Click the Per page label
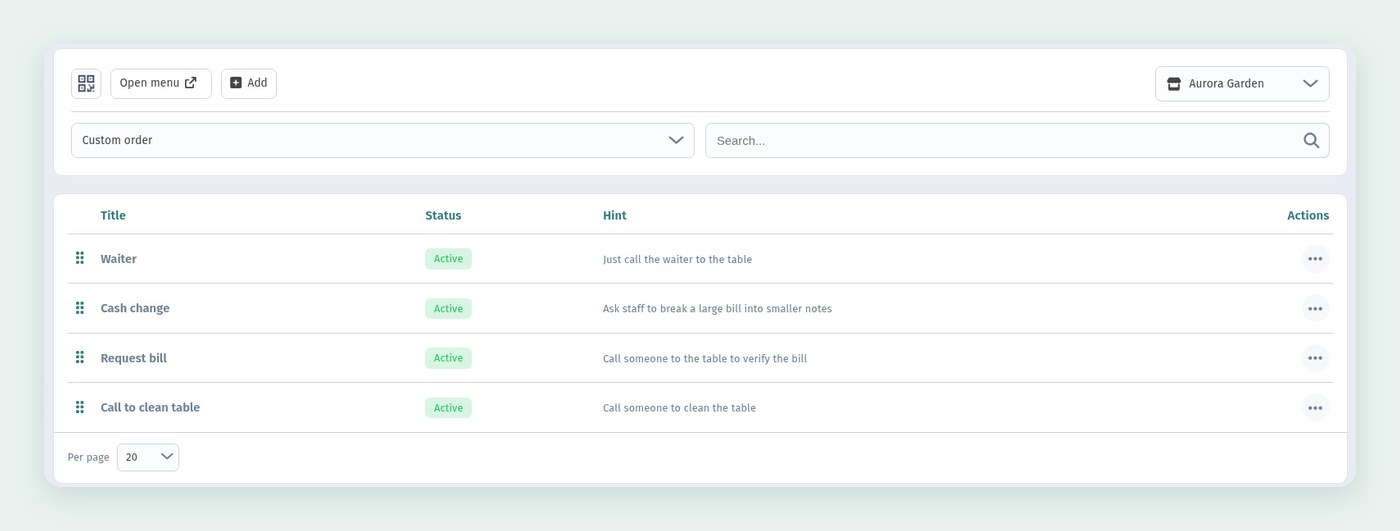The image size is (1400, 531). (x=88, y=457)
